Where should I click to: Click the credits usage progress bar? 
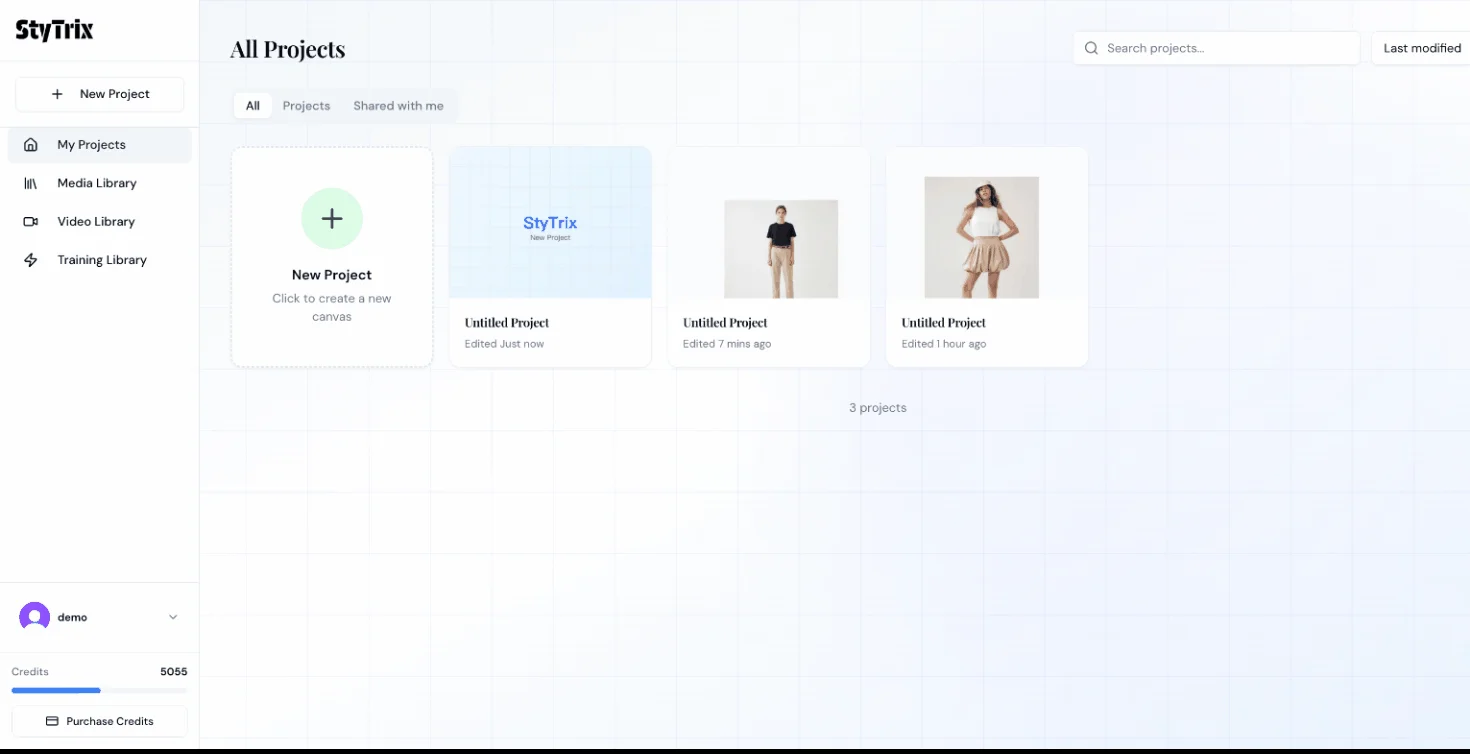(99, 690)
